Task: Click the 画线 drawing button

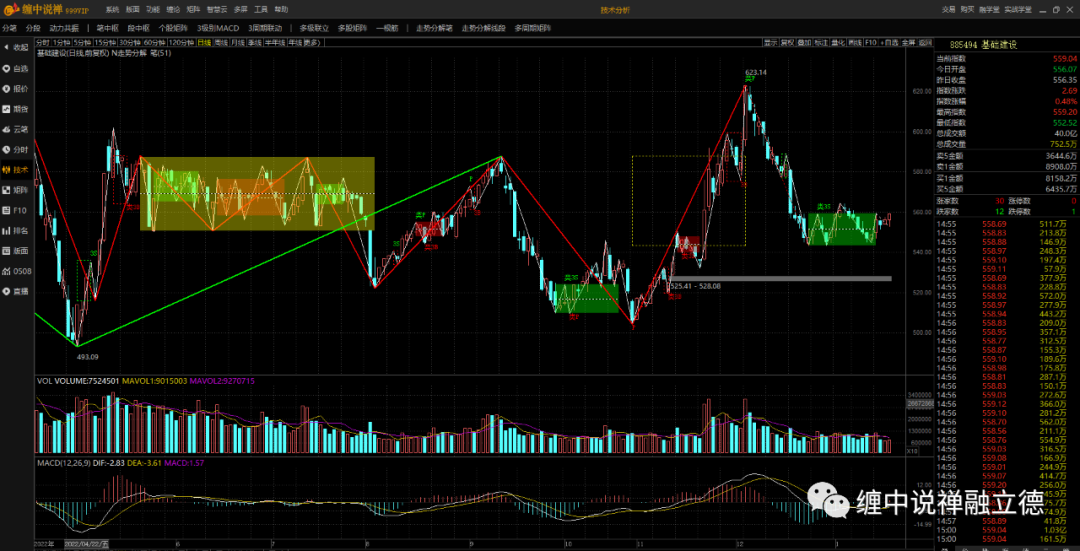Action: (x=855, y=43)
